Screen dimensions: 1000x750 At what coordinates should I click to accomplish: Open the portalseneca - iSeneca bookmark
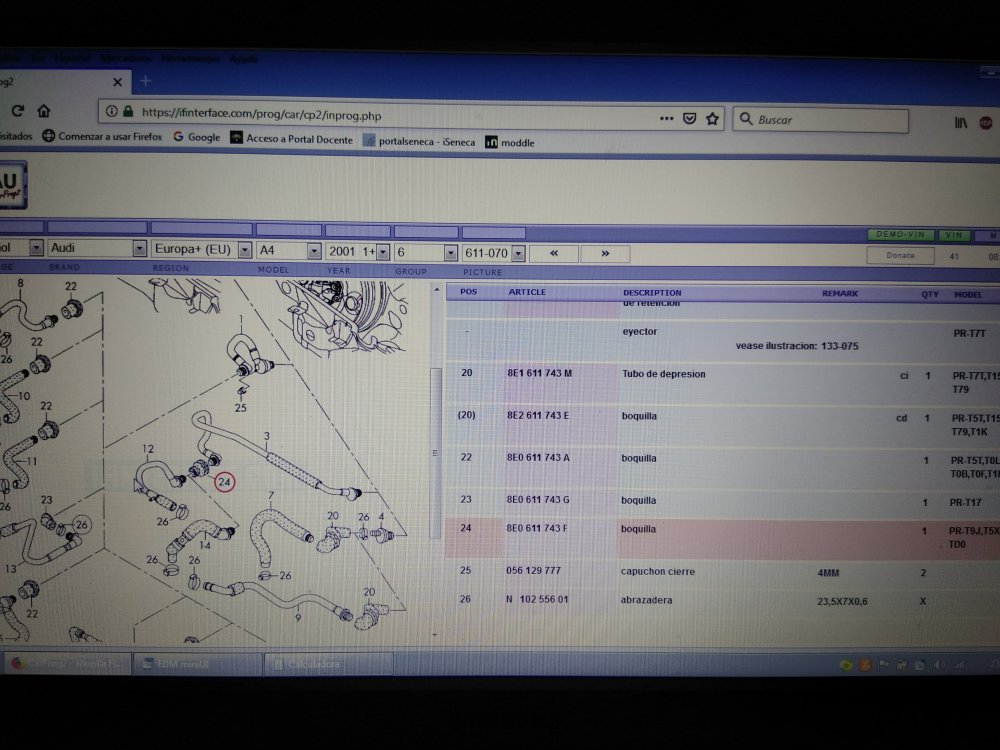click(419, 141)
